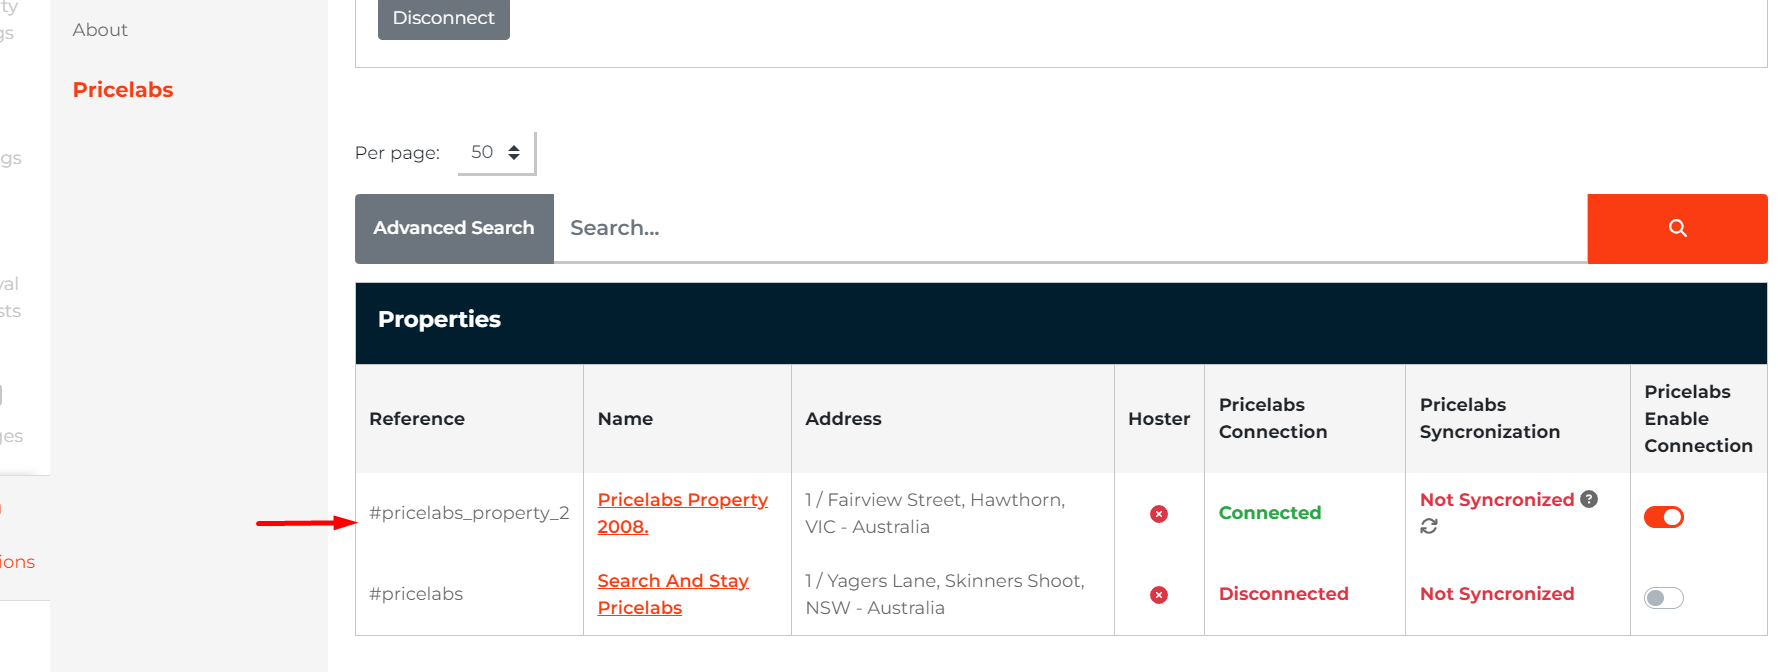This screenshot has height=672, width=1787.
Task: Click the refresh sync icon under Not Syncronized
Action: coord(1429,526)
